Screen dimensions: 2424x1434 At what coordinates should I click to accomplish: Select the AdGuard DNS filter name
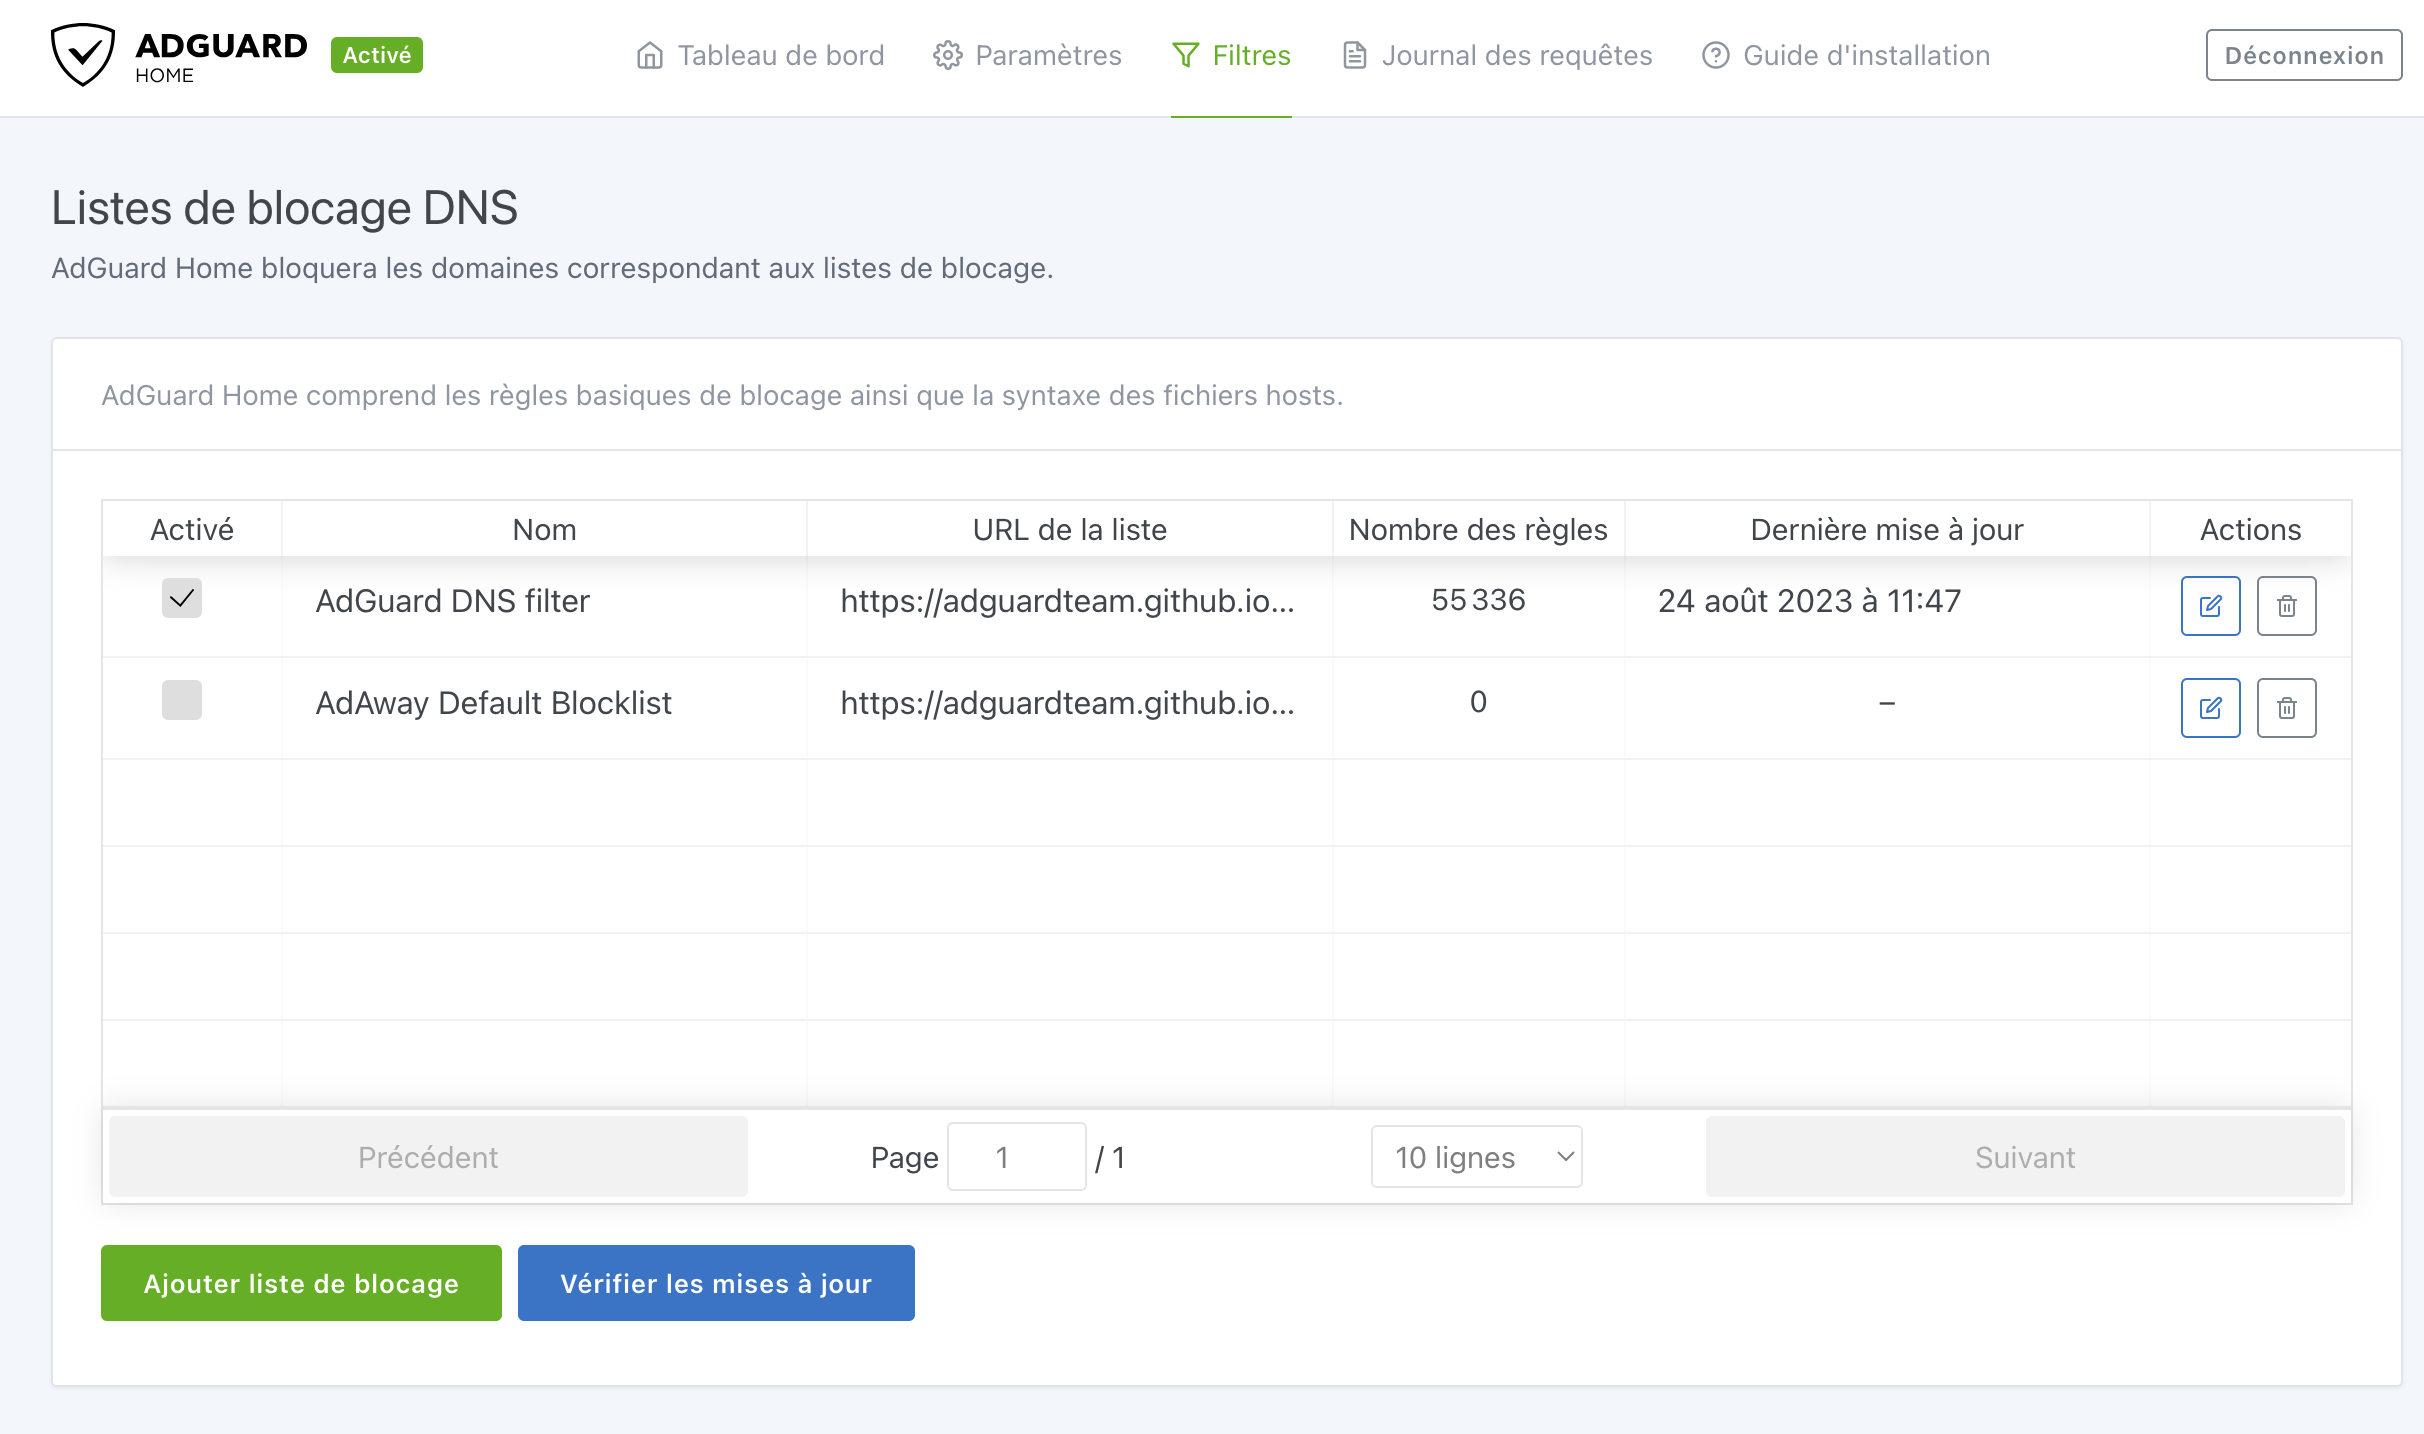click(x=453, y=601)
